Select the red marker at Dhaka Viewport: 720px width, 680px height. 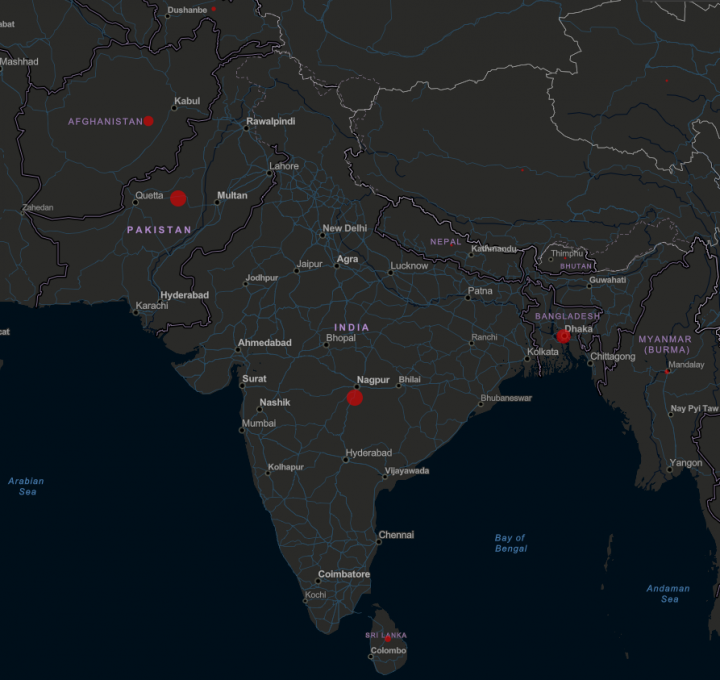(564, 337)
